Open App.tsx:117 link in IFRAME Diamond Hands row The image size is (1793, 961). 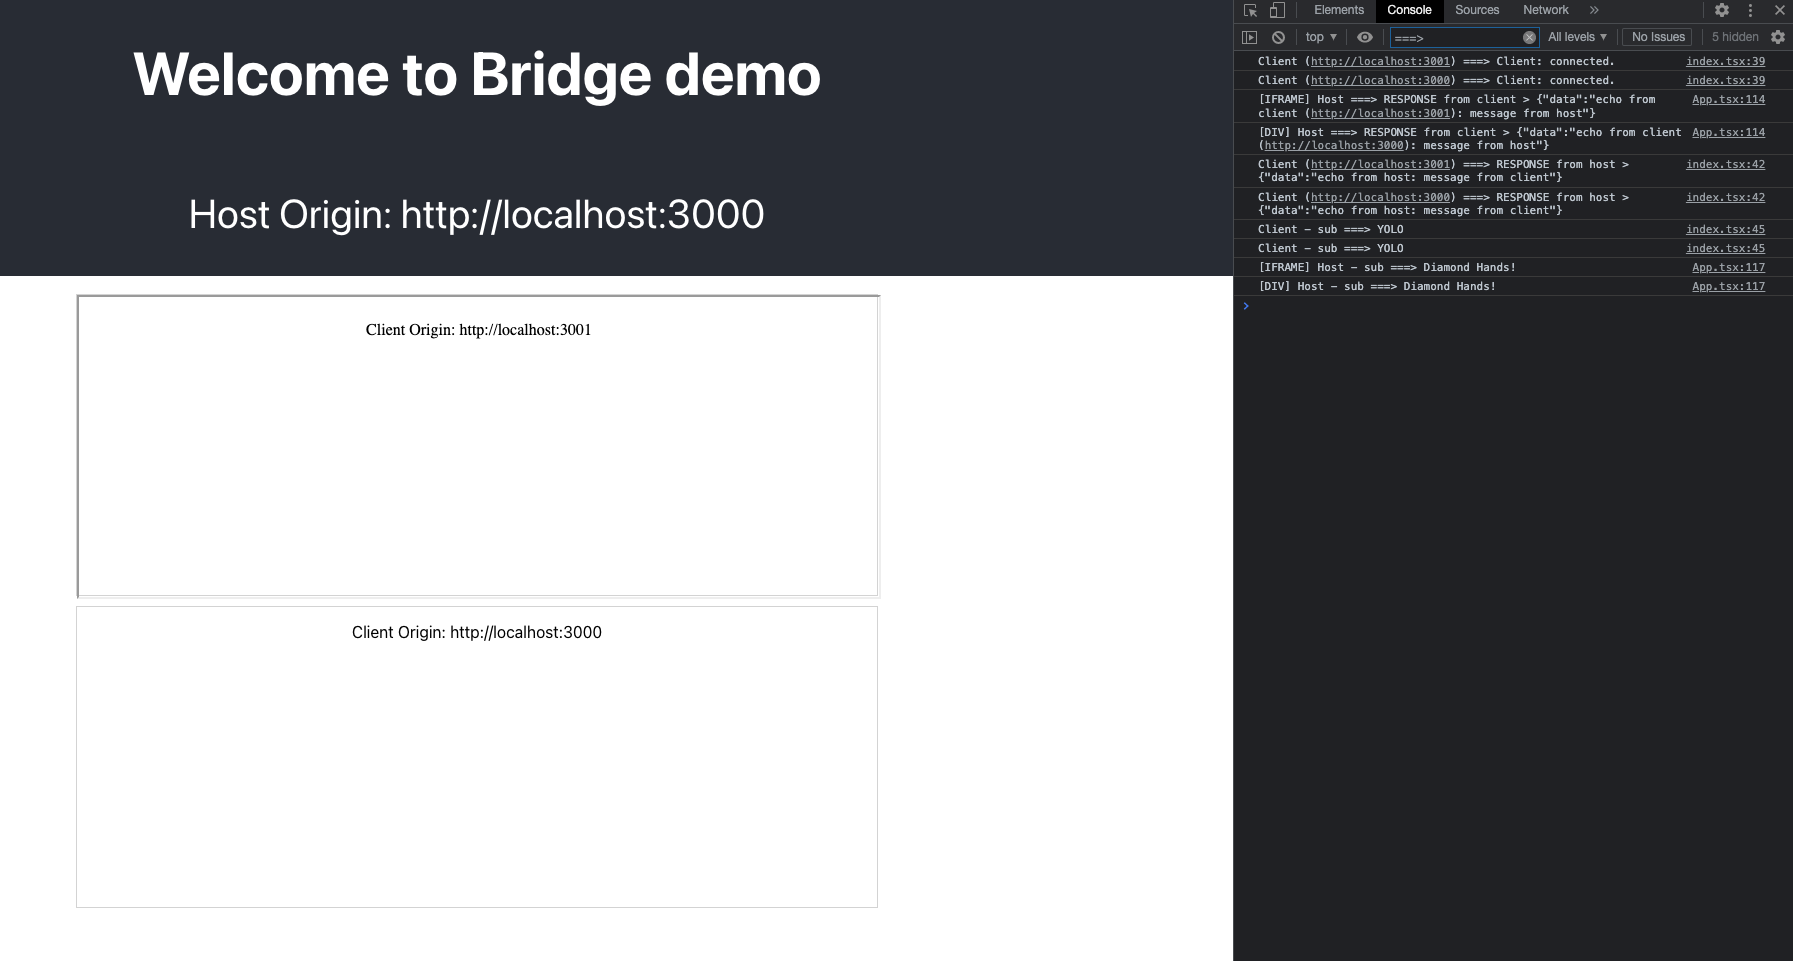pos(1728,267)
